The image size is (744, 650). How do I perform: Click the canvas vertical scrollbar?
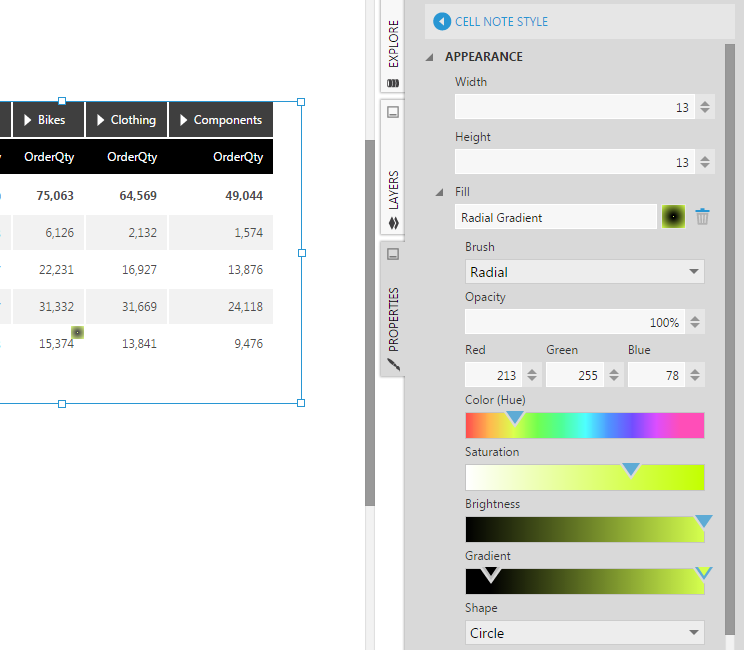click(x=370, y=323)
